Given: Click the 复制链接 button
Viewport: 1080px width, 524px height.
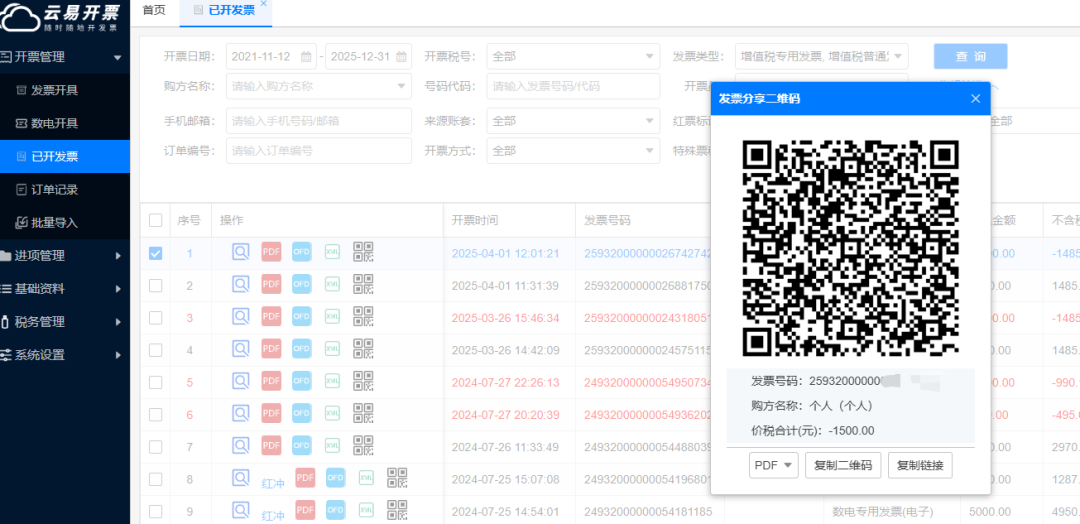Looking at the screenshot, I should 920,465.
